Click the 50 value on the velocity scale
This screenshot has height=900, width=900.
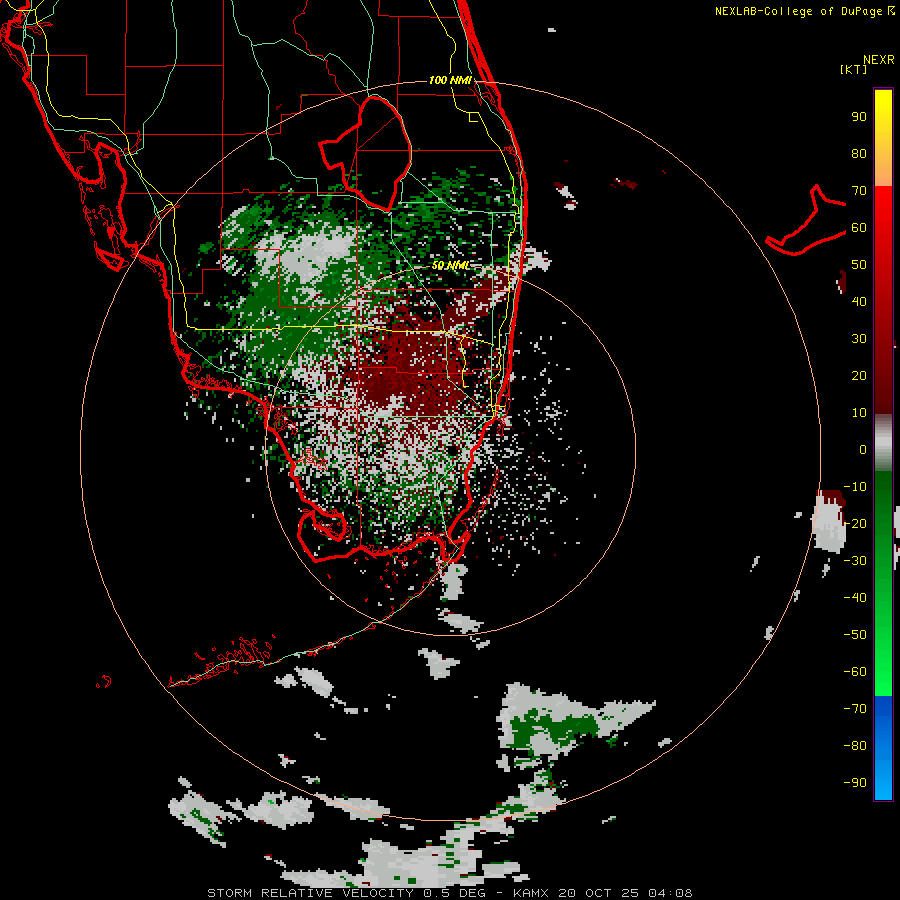pyautogui.click(x=859, y=265)
